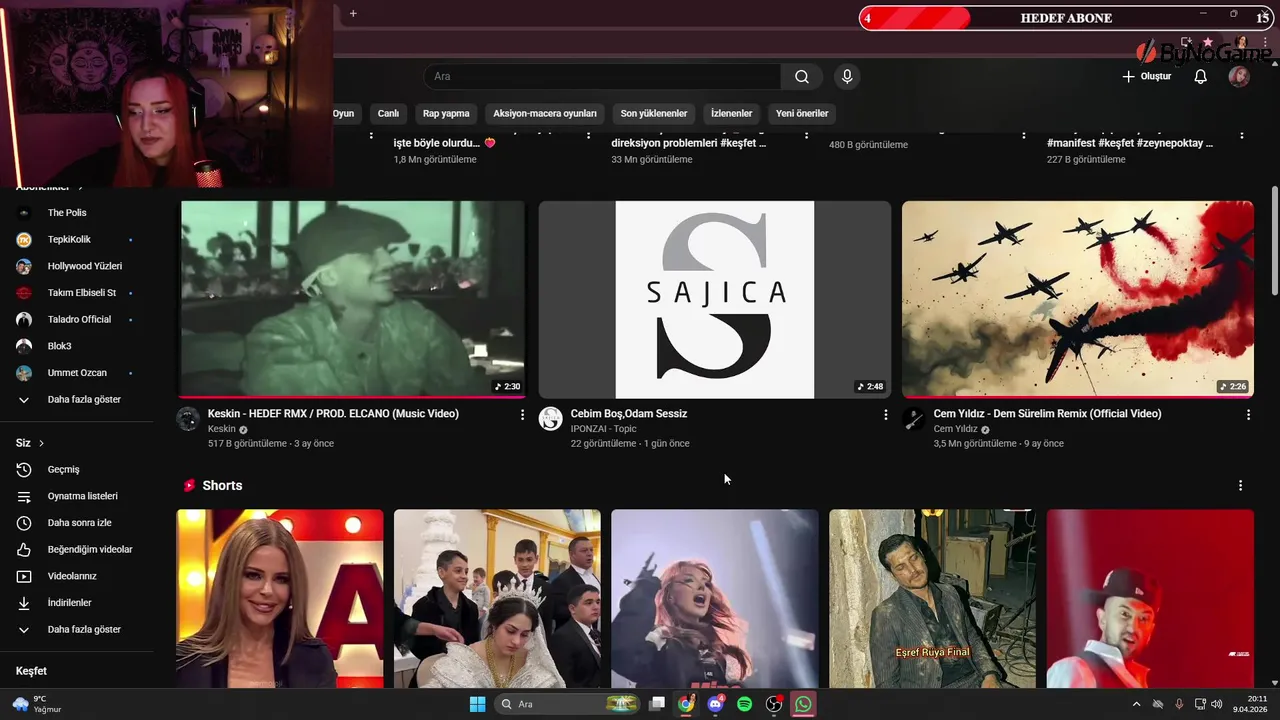This screenshot has height=720, width=1280.
Task: Click IPONZAI Topic channel avatar
Action: pyautogui.click(x=551, y=419)
